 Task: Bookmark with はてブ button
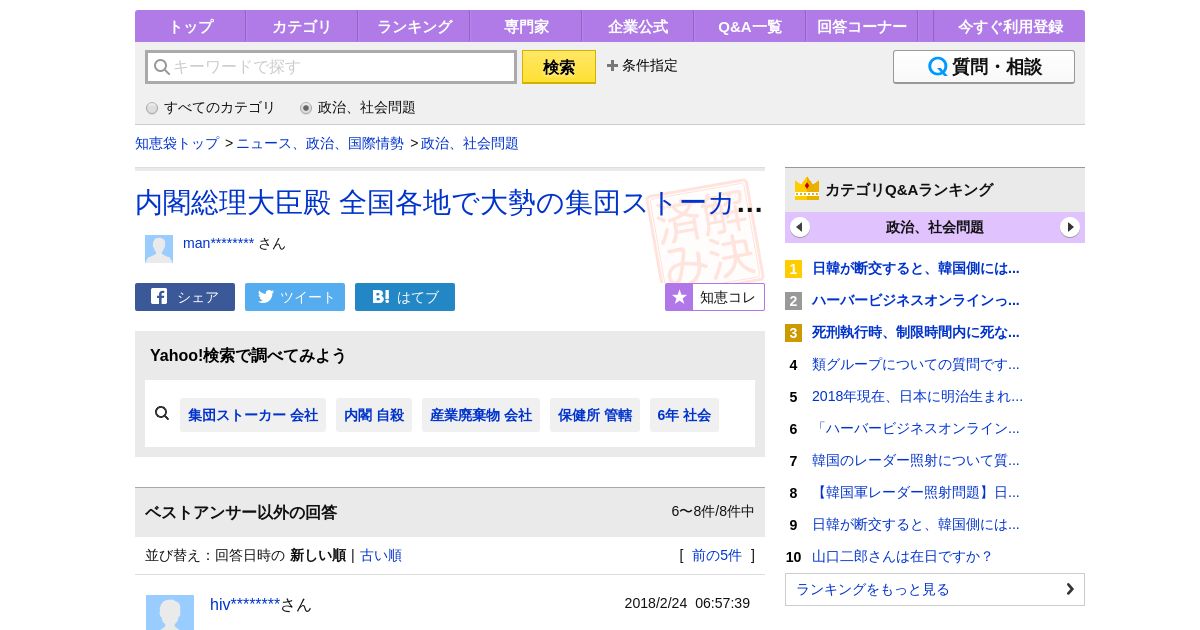[x=405, y=297]
